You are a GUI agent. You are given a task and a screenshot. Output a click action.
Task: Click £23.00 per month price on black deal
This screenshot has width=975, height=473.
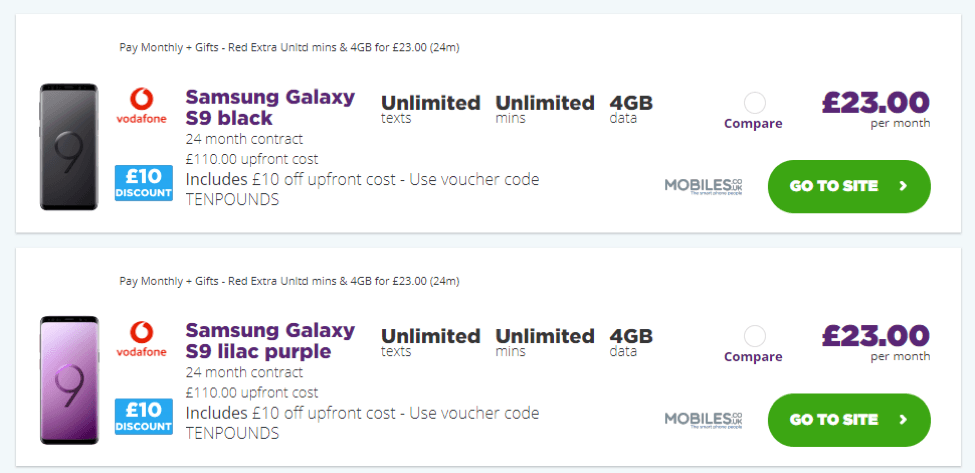click(875, 104)
